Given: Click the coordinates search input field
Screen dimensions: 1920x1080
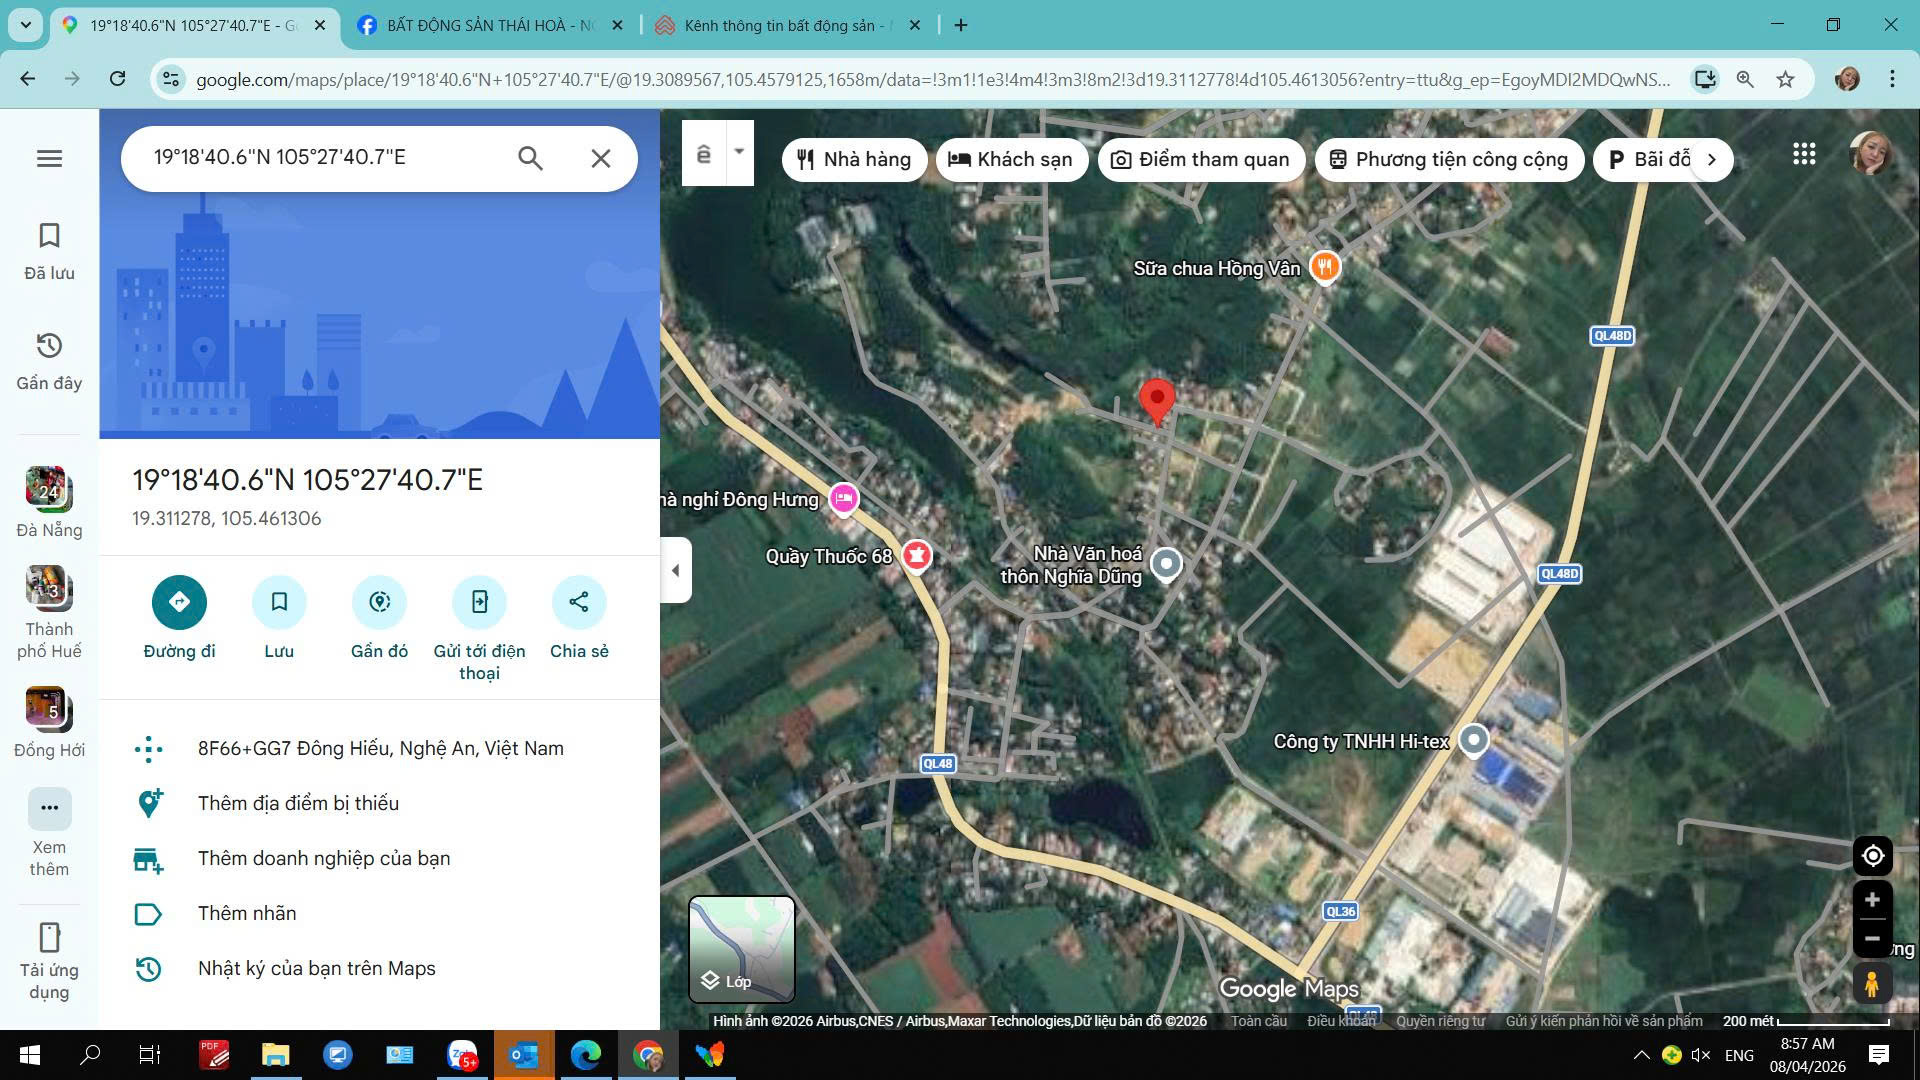Looking at the screenshot, I should [x=320, y=158].
